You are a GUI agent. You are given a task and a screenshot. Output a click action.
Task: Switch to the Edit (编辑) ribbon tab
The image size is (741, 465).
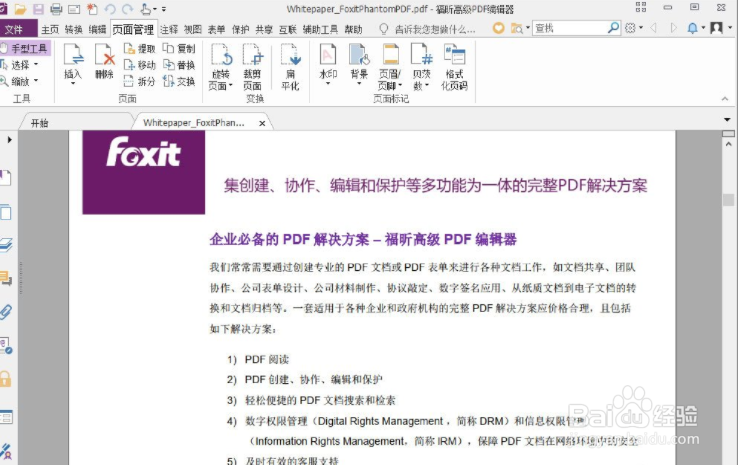click(x=97, y=29)
